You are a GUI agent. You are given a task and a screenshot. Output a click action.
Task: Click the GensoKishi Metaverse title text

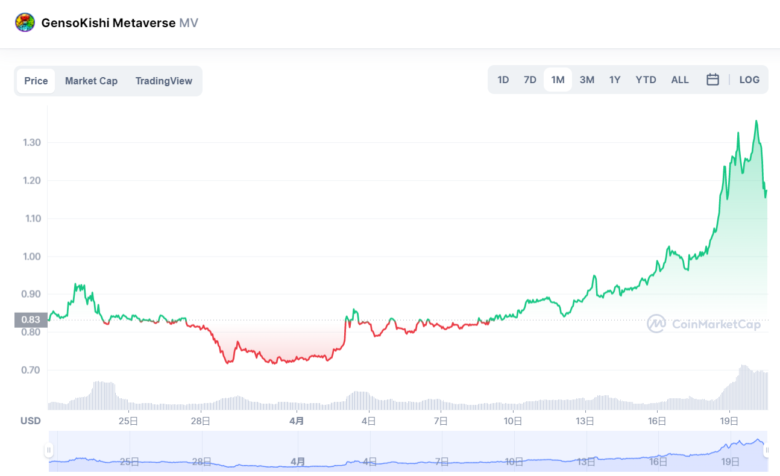(108, 23)
